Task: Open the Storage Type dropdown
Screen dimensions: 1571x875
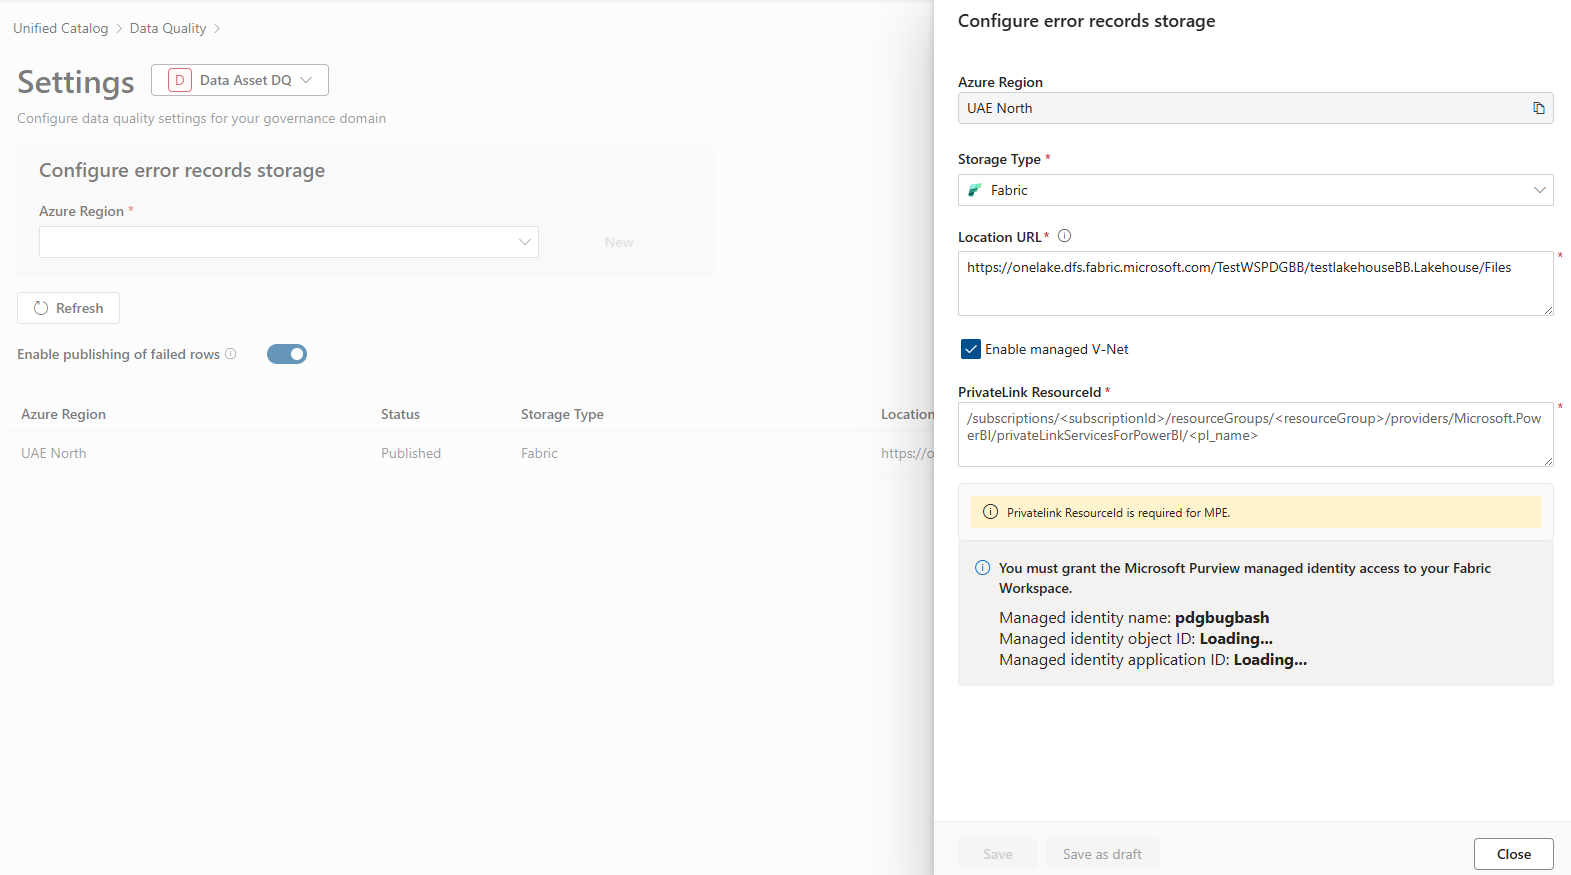Action: [x=1255, y=190]
